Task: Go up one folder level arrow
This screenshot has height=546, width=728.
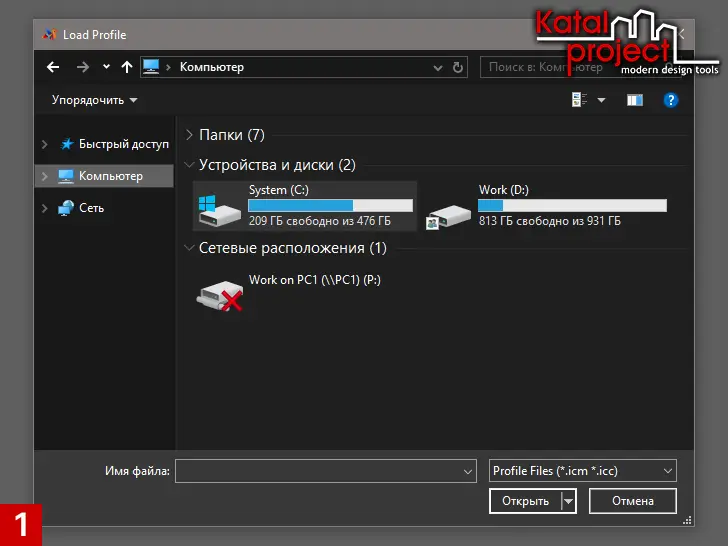Action: 127,67
